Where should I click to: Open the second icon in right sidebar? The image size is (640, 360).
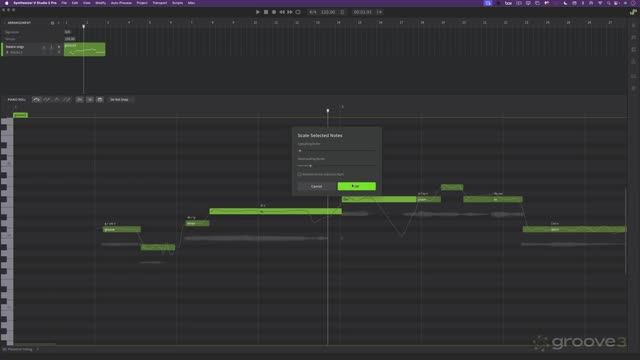tap(633, 38)
